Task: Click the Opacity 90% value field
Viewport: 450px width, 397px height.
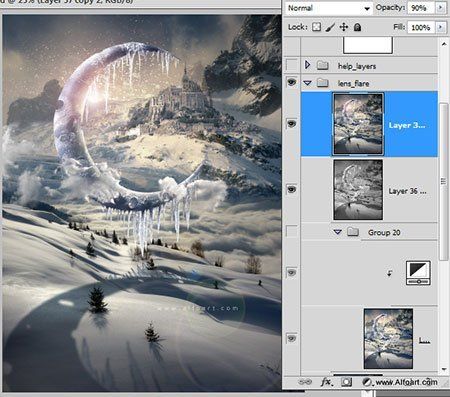Action: pos(421,8)
